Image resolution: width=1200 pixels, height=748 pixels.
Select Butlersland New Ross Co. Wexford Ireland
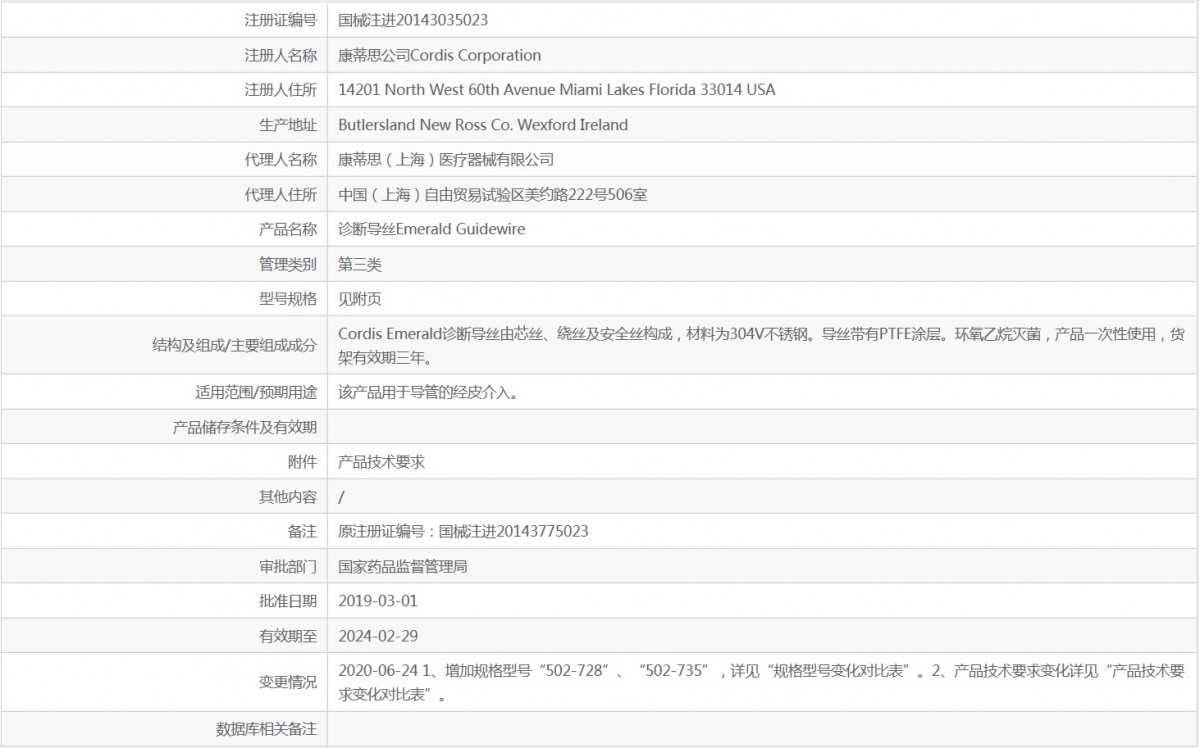(484, 125)
